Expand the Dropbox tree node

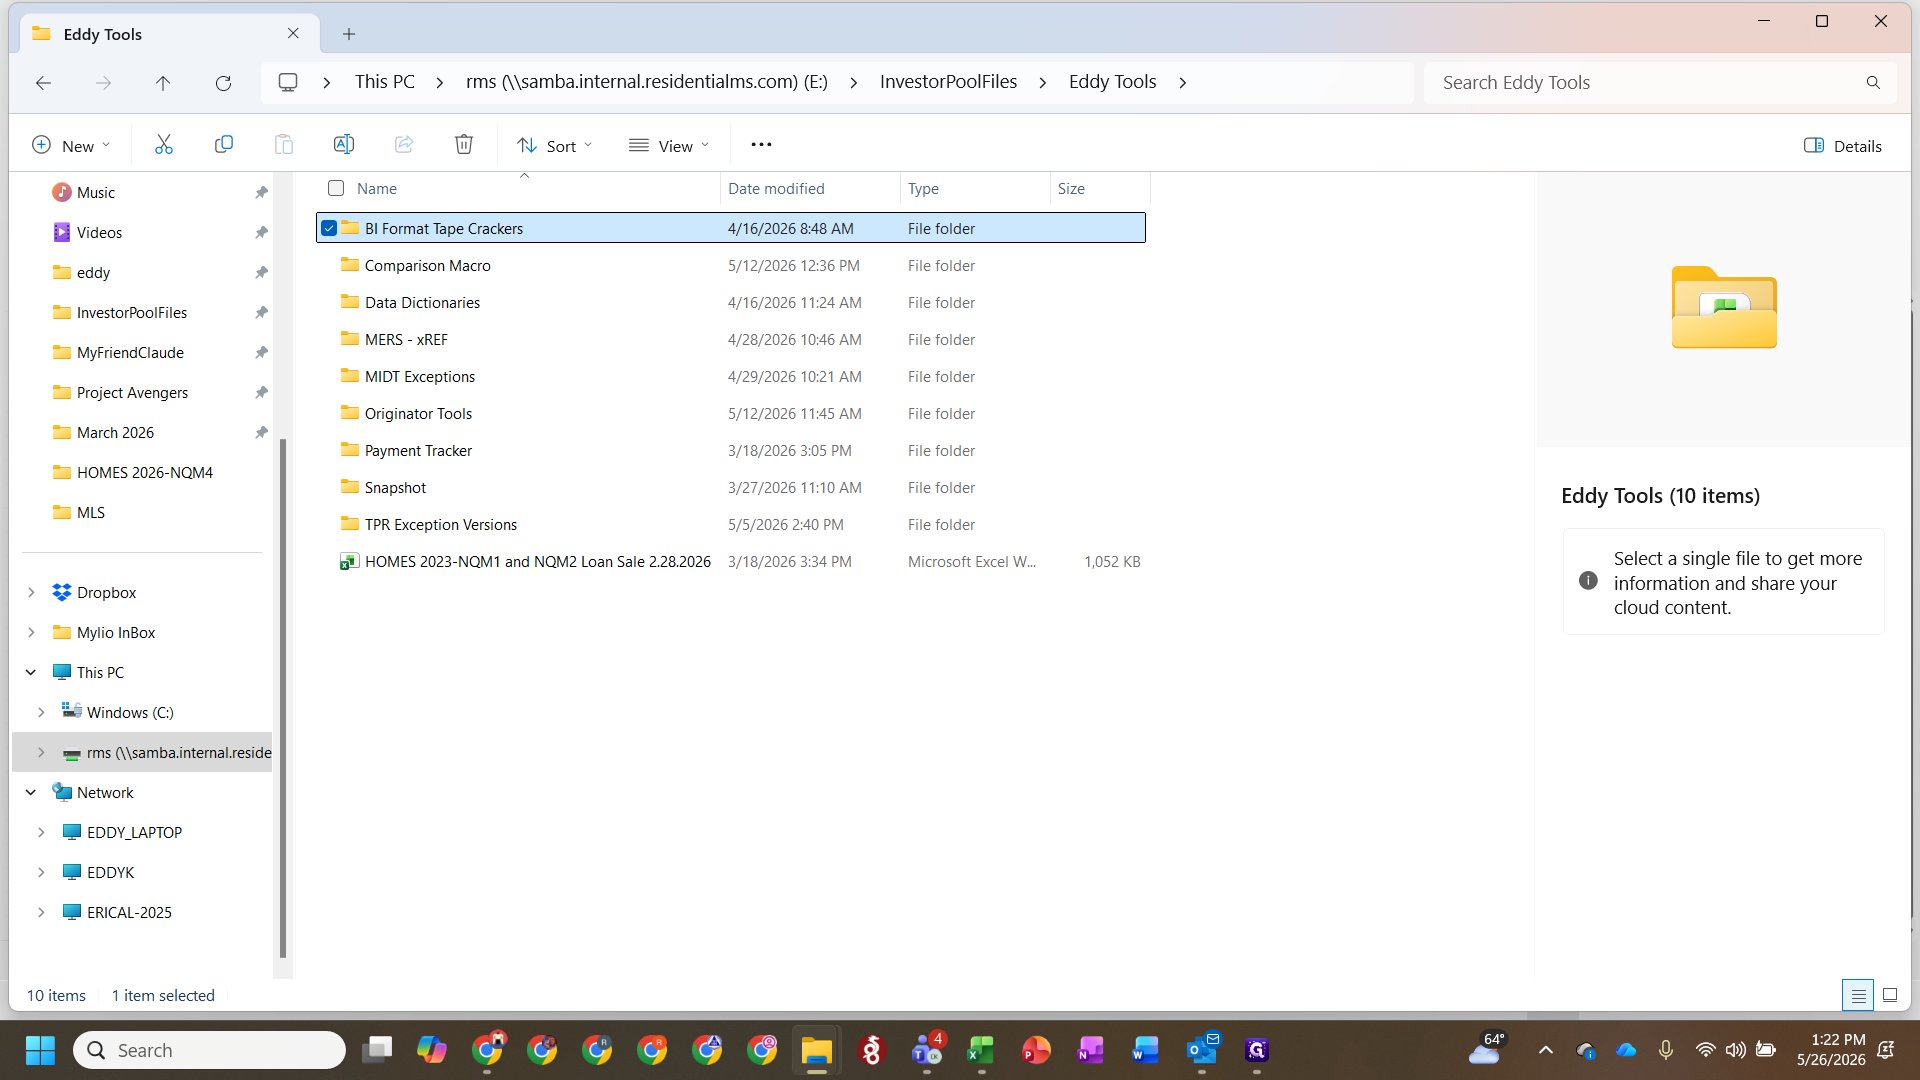click(x=31, y=593)
